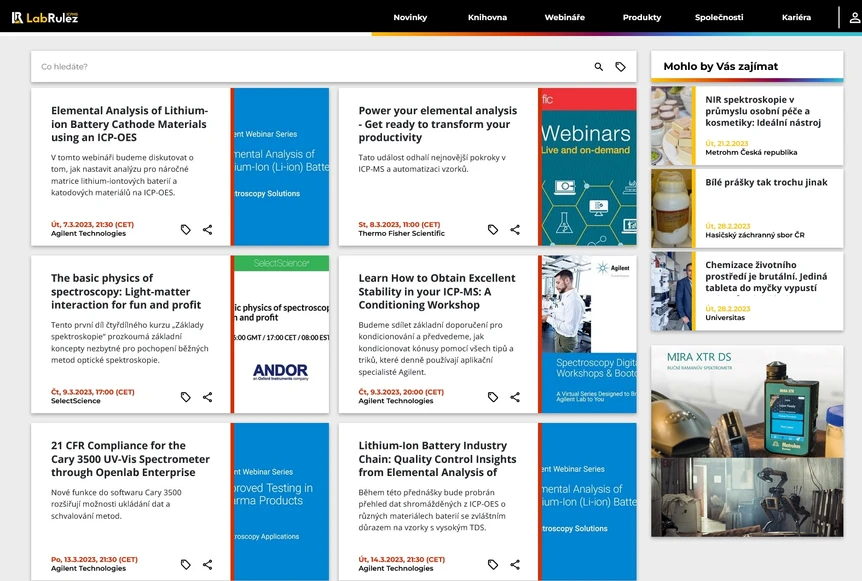This screenshot has height=581, width=862.
Task: Go to Kariéra page
Action: [x=796, y=17]
